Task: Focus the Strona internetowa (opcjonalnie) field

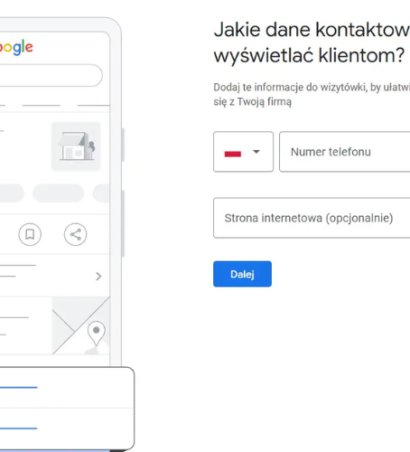Action: click(312, 218)
